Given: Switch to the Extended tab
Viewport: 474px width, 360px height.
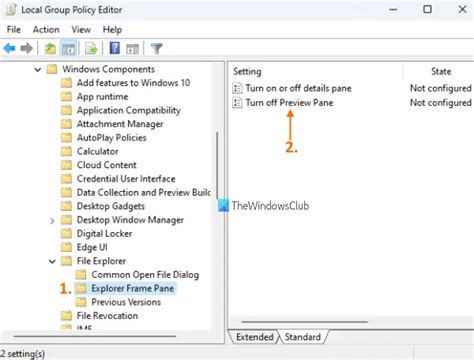Looking at the screenshot, I should click(254, 337).
